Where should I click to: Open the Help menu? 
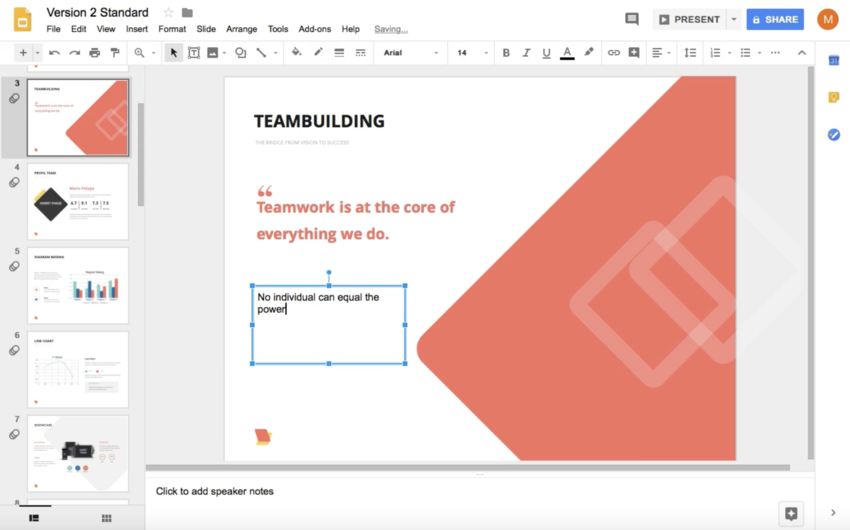pos(350,29)
